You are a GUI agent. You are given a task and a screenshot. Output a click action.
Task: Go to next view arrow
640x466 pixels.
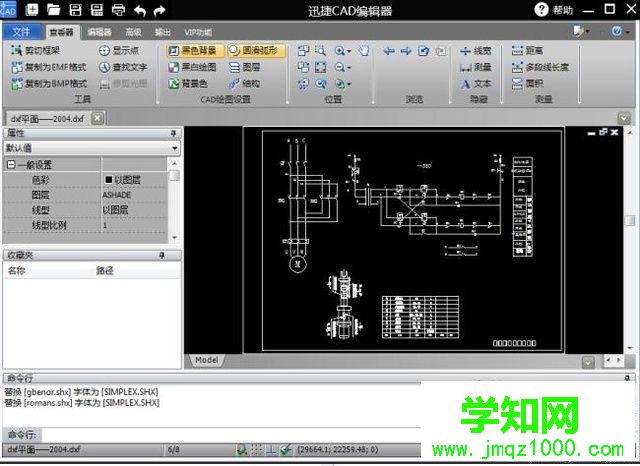click(x=406, y=51)
